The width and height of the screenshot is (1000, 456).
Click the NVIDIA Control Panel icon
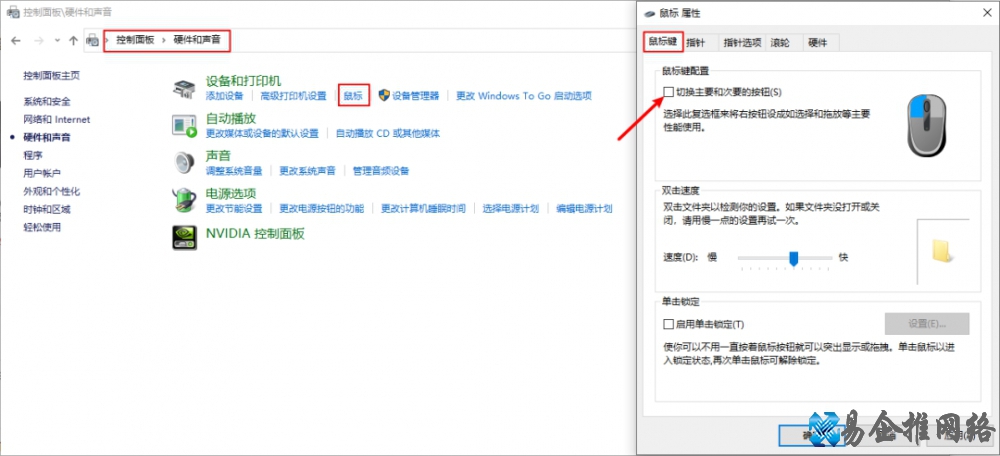184,237
